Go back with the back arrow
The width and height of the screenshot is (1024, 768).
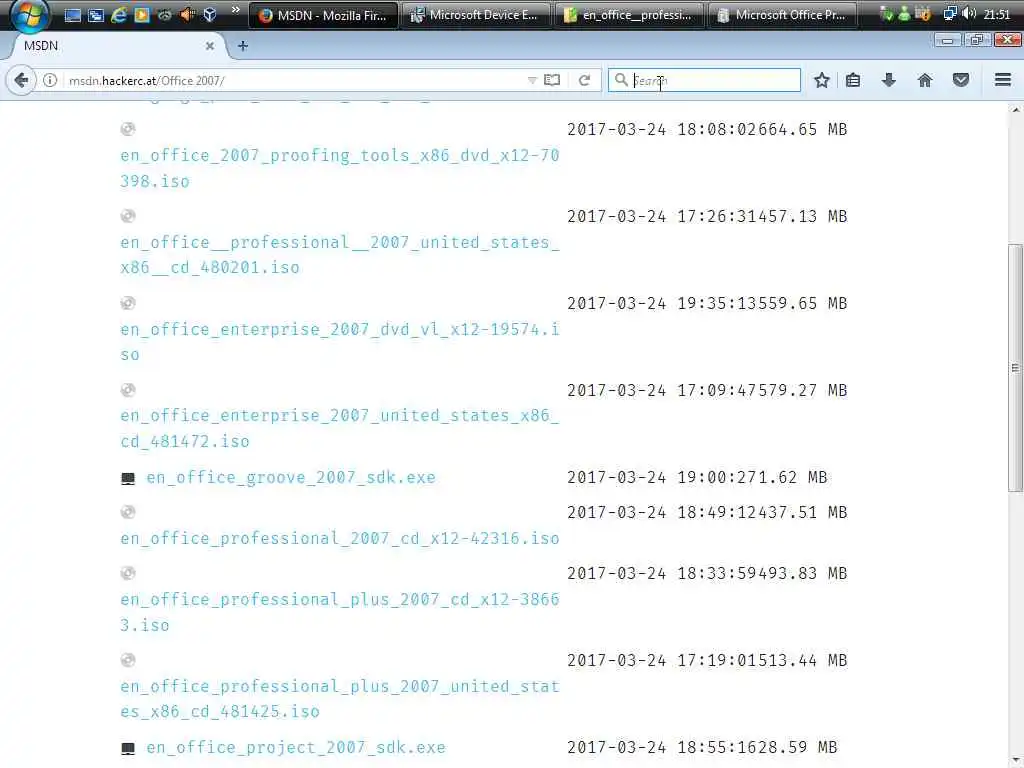pyautogui.click(x=22, y=80)
